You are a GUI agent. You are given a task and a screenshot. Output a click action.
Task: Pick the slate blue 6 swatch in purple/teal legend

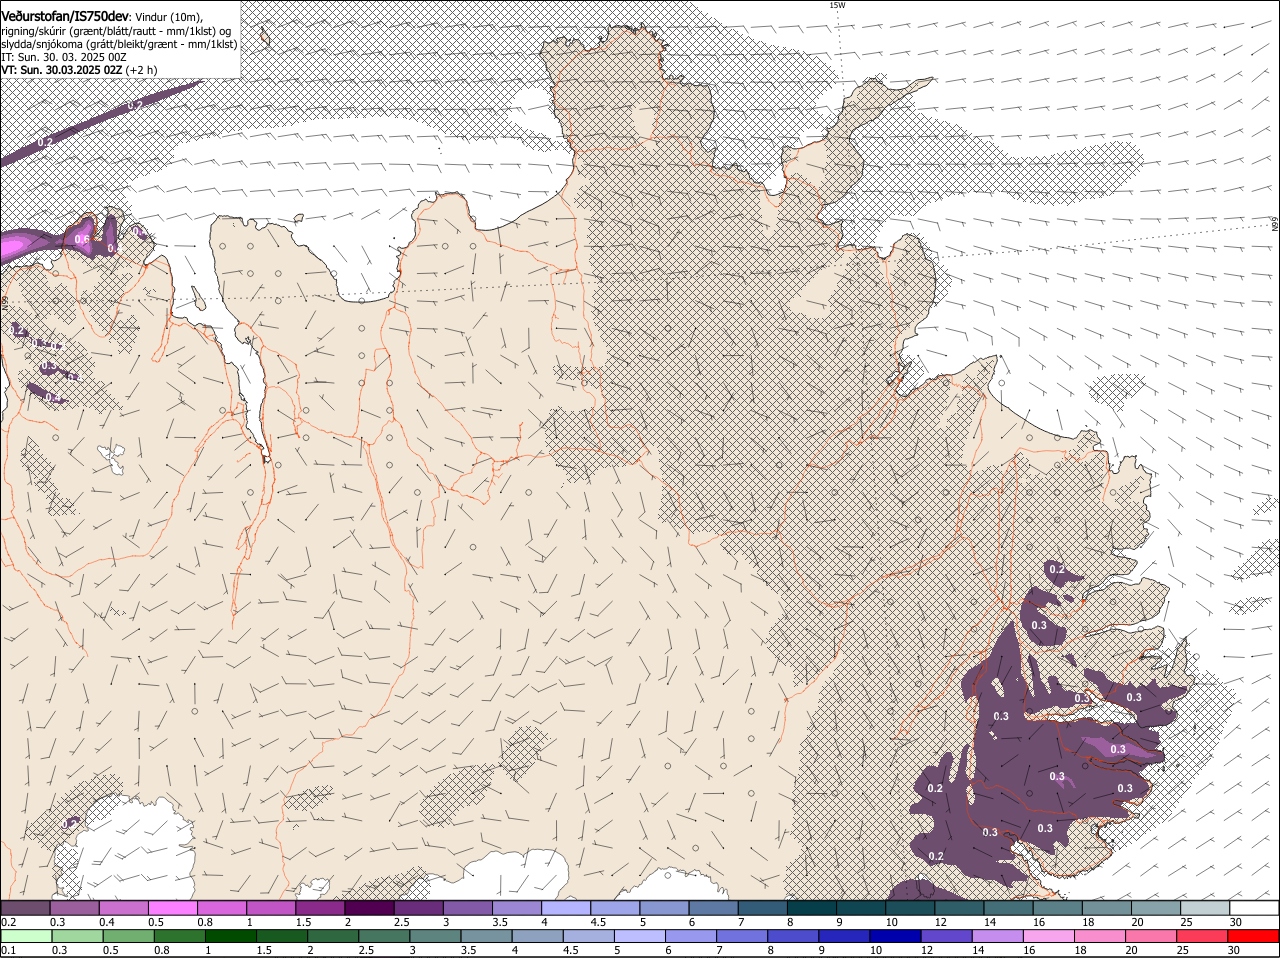tap(713, 908)
